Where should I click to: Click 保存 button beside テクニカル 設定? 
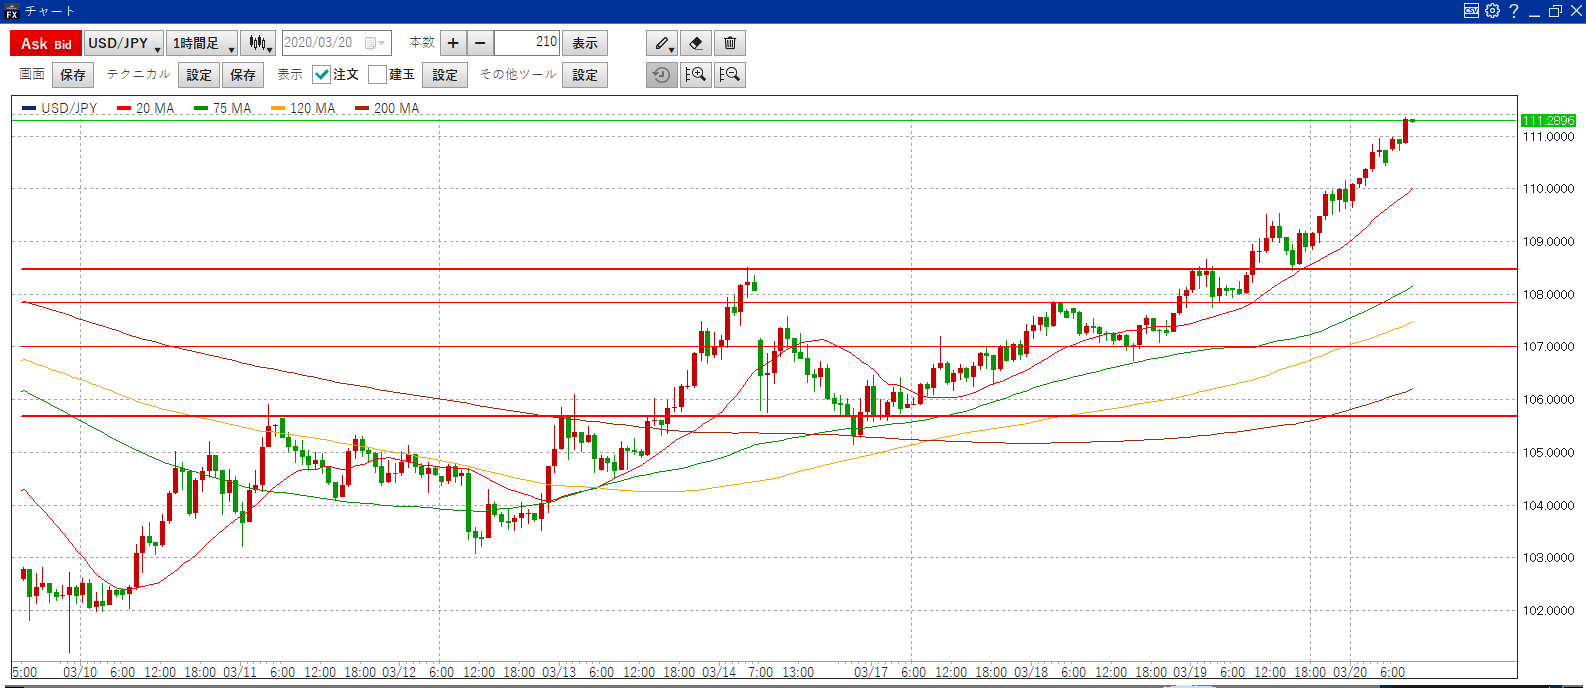pos(243,75)
